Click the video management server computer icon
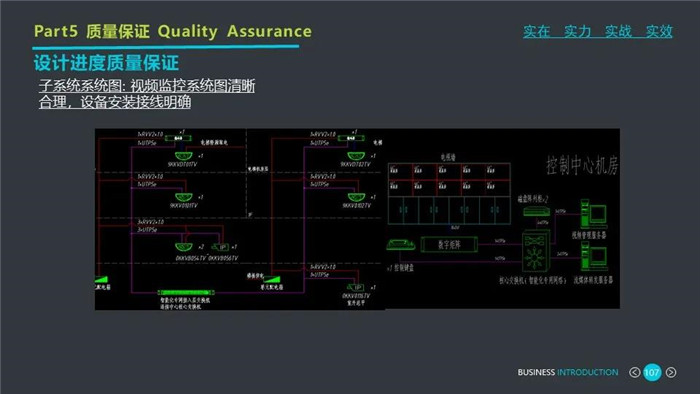Screen dimensions: 700x394 point(593,214)
